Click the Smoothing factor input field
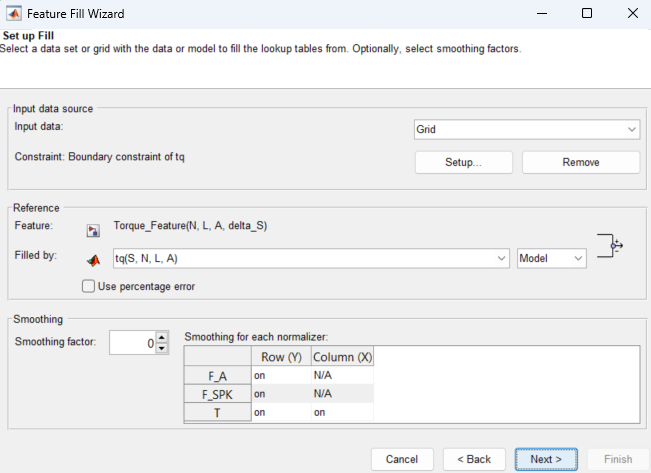651x473 pixels. pos(133,343)
